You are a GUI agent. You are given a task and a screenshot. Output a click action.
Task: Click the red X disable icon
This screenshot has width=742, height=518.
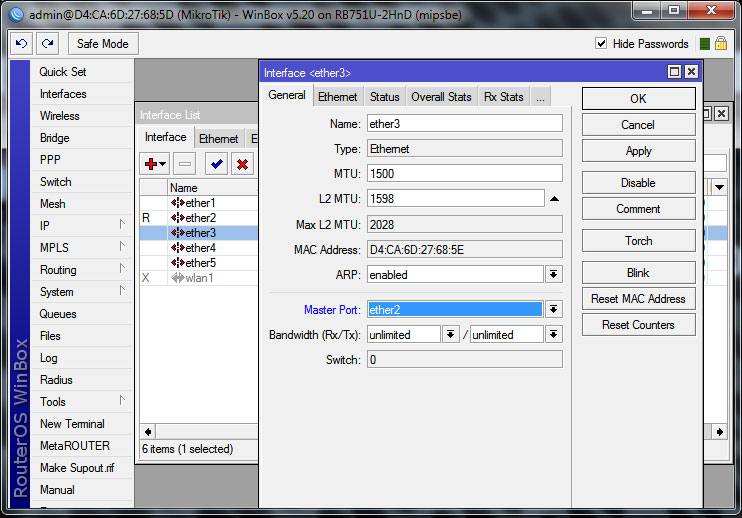(242, 164)
